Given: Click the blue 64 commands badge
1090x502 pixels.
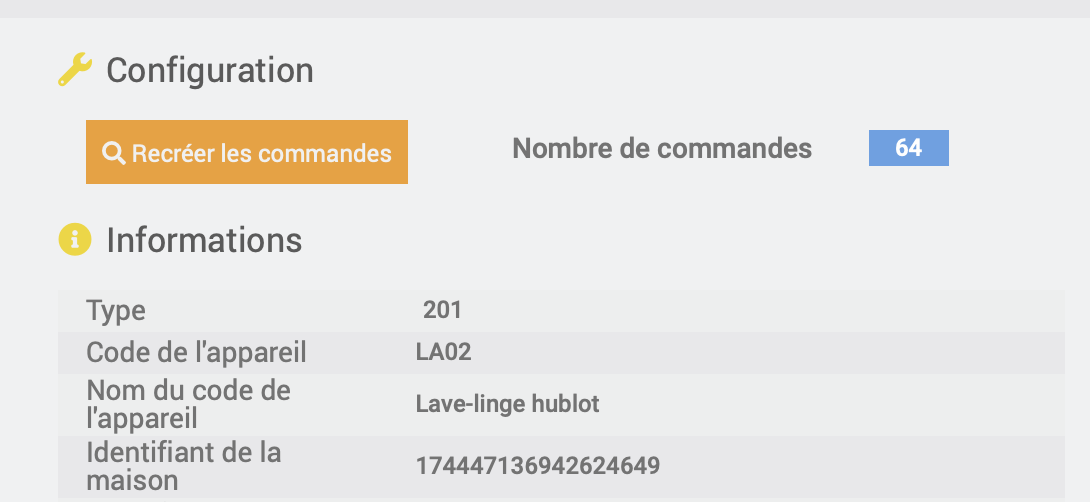Looking at the screenshot, I should pos(909,148).
